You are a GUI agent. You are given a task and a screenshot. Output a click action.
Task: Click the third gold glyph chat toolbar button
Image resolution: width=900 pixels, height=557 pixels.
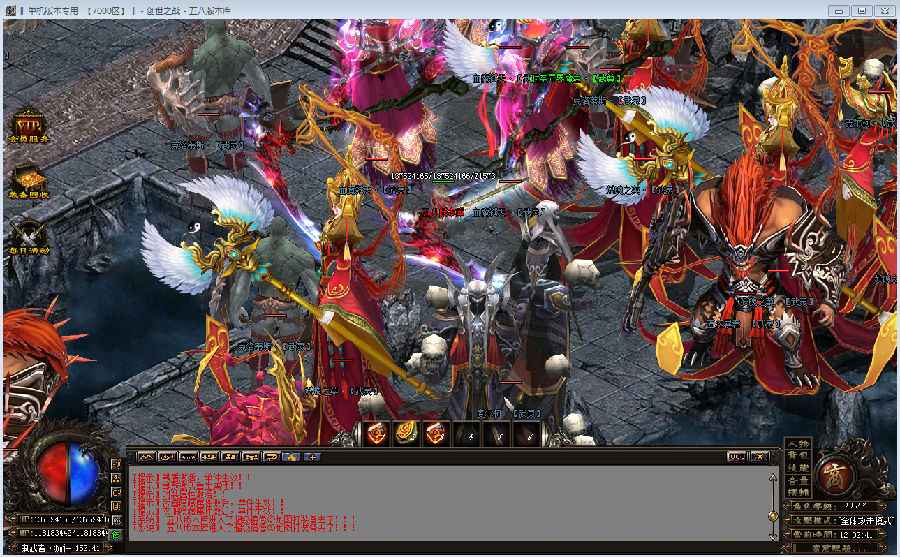coord(188,457)
